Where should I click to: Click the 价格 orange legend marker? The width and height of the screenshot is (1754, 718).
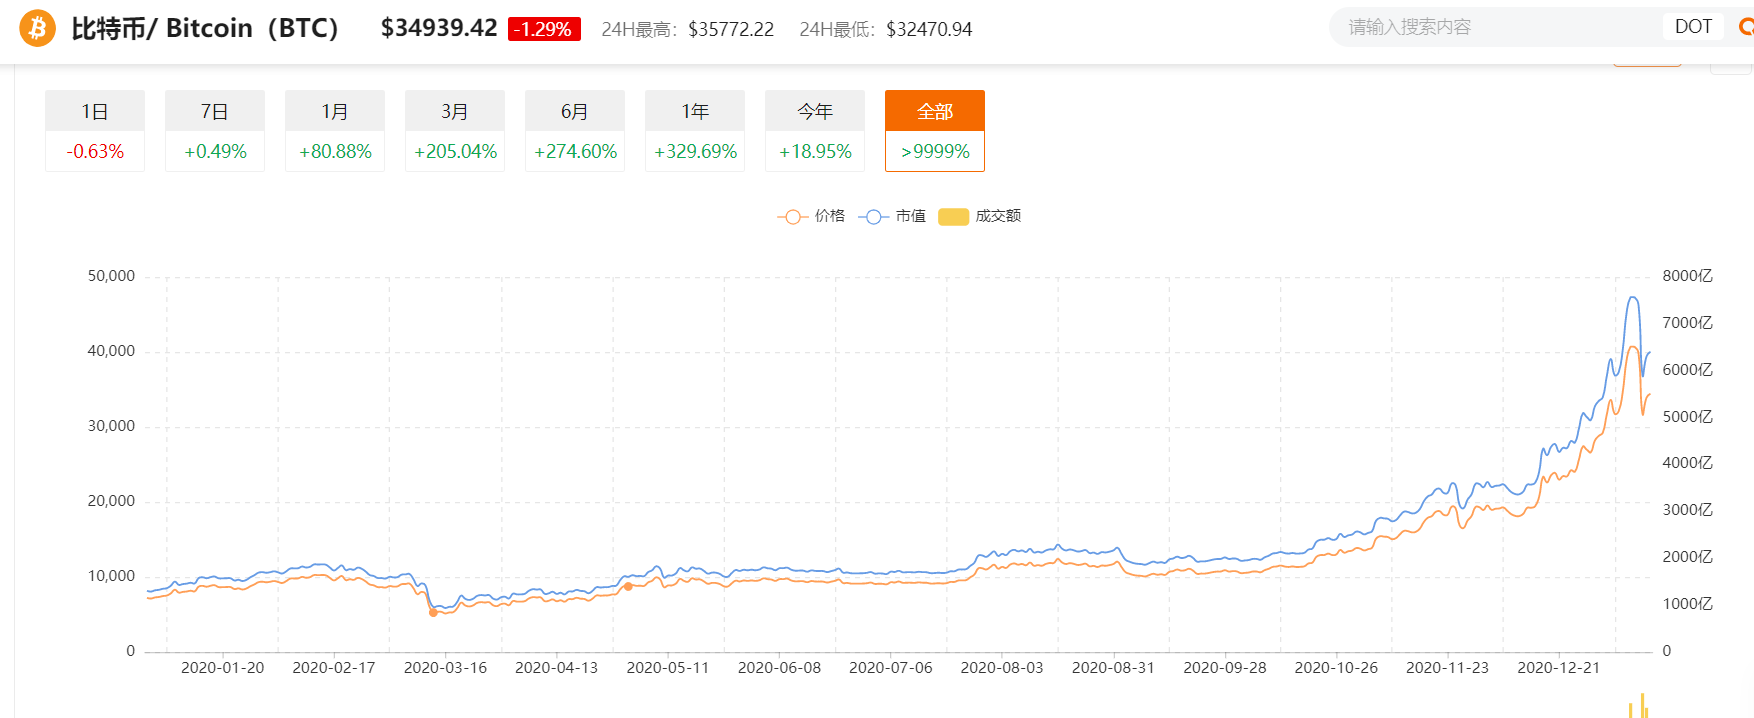coord(792,216)
